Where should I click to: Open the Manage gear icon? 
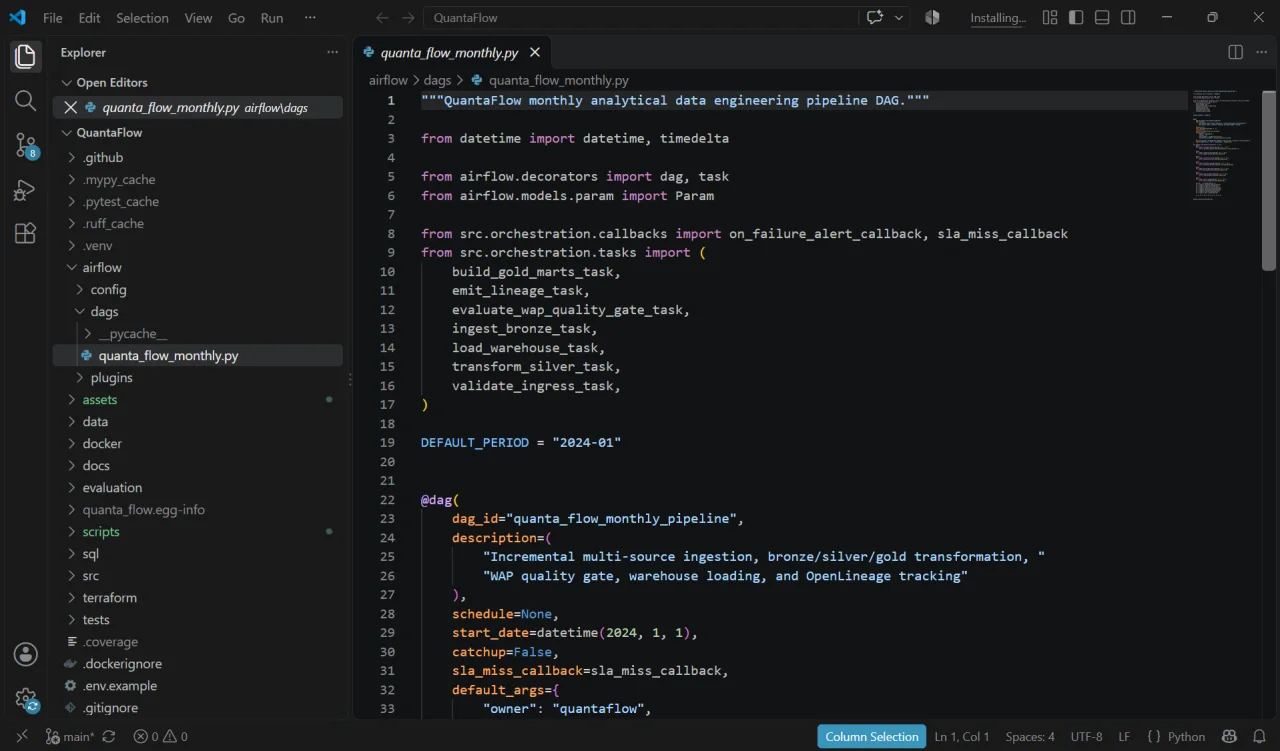[x=25, y=700]
